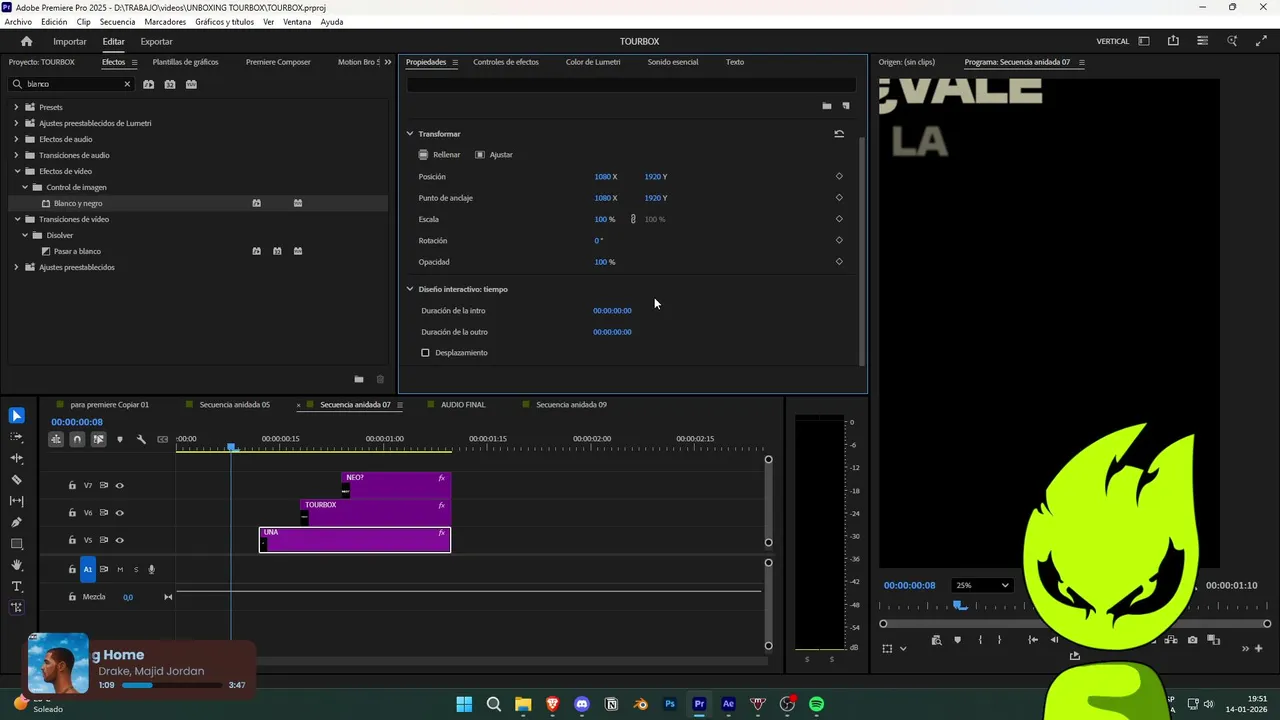Collapse Diseño interactivo: tiempo section
1280x720 pixels.
[410, 289]
